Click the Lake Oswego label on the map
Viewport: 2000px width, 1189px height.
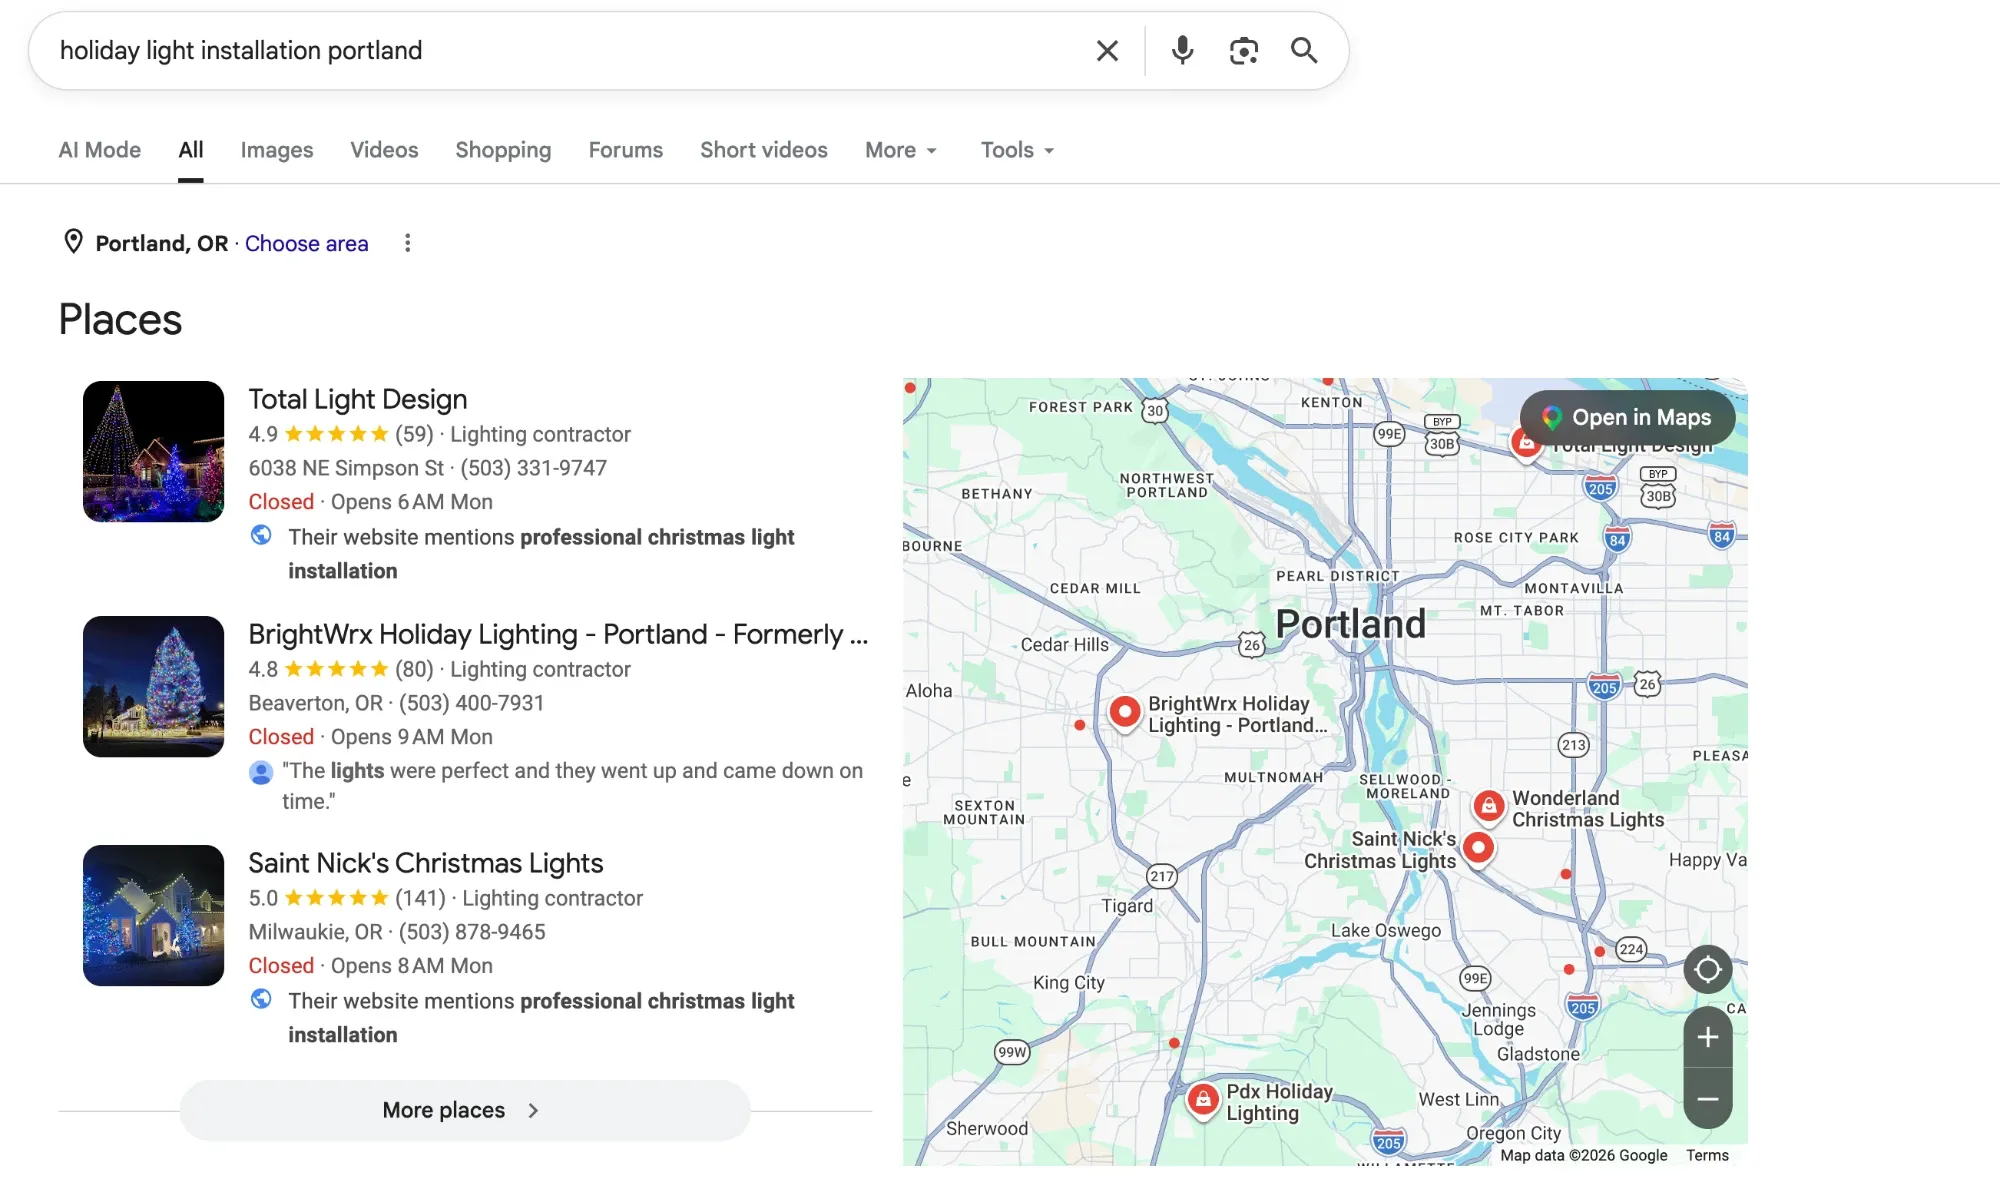pos(1386,930)
